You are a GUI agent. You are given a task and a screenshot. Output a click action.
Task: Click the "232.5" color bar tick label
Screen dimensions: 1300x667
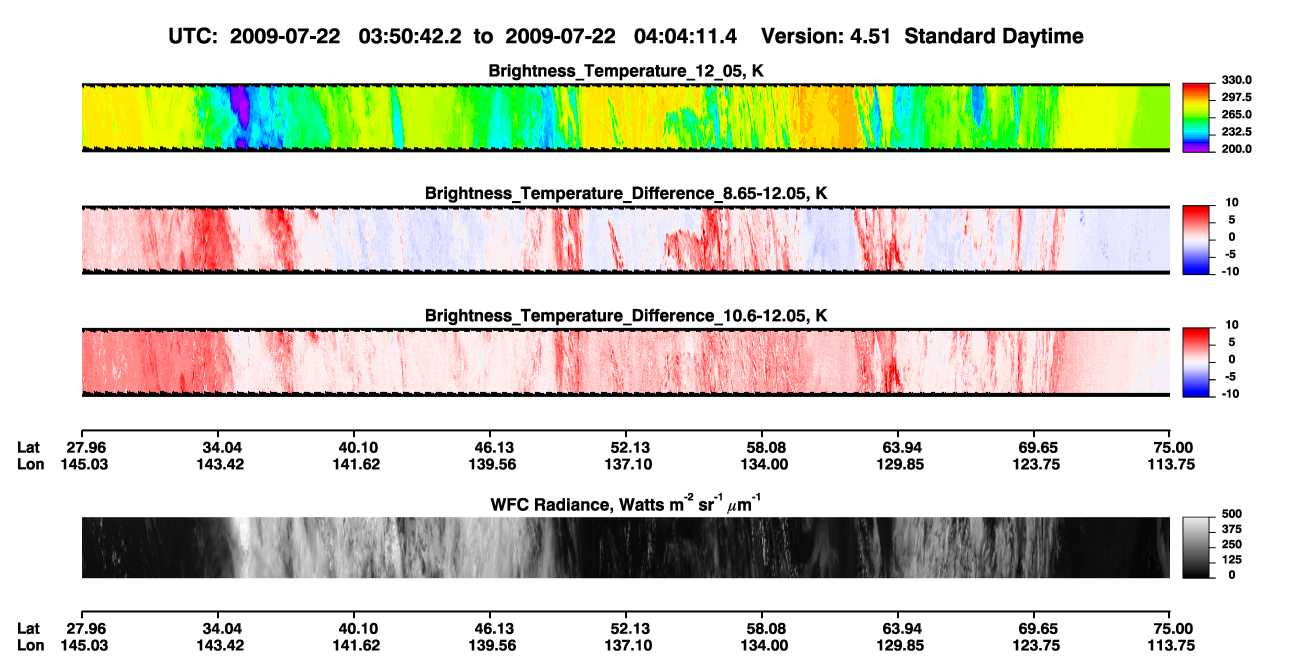(x=1237, y=132)
